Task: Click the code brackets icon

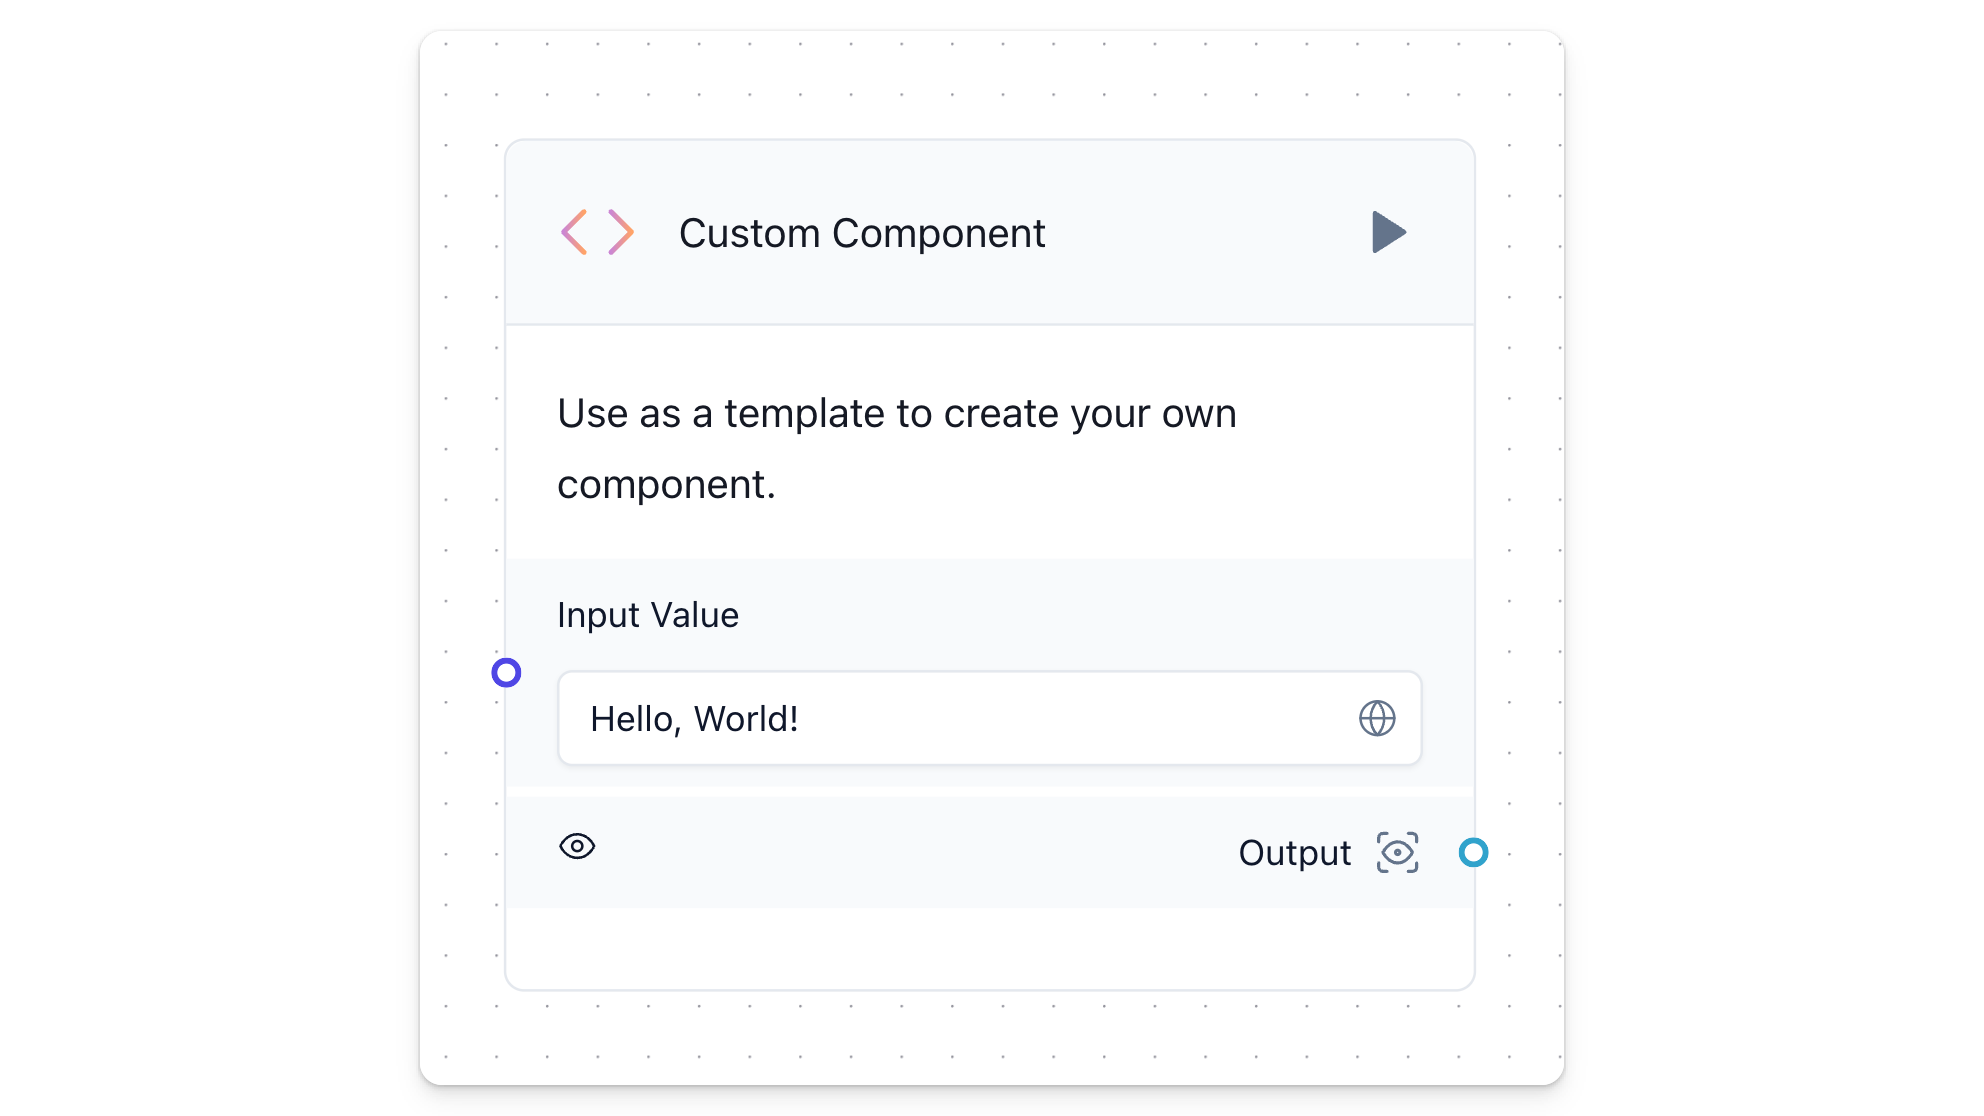Action: [x=597, y=233]
